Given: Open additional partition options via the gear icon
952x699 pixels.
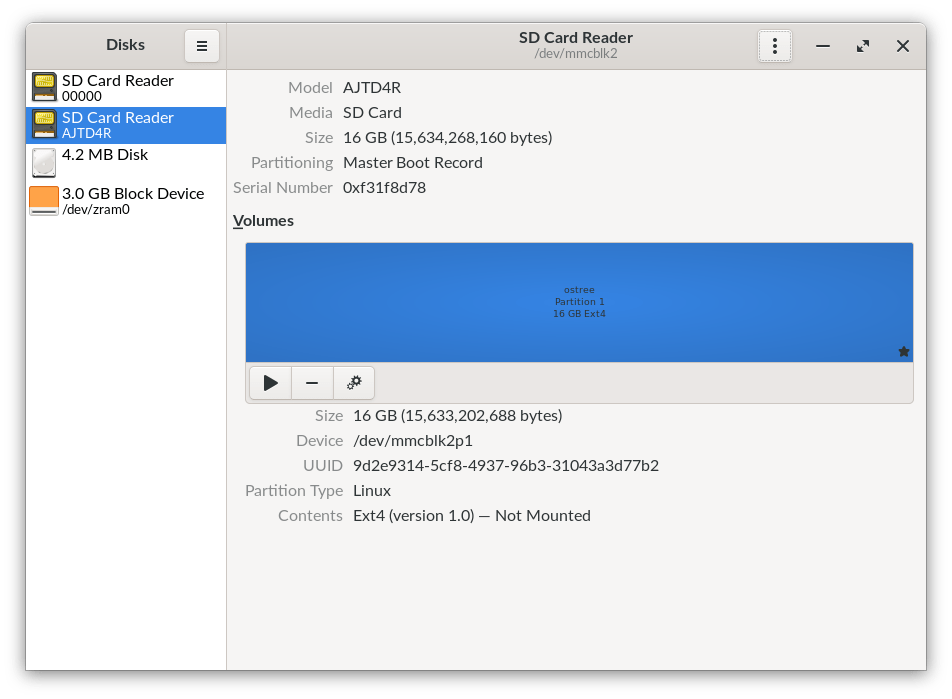Looking at the screenshot, I should [x=354, y=382].
